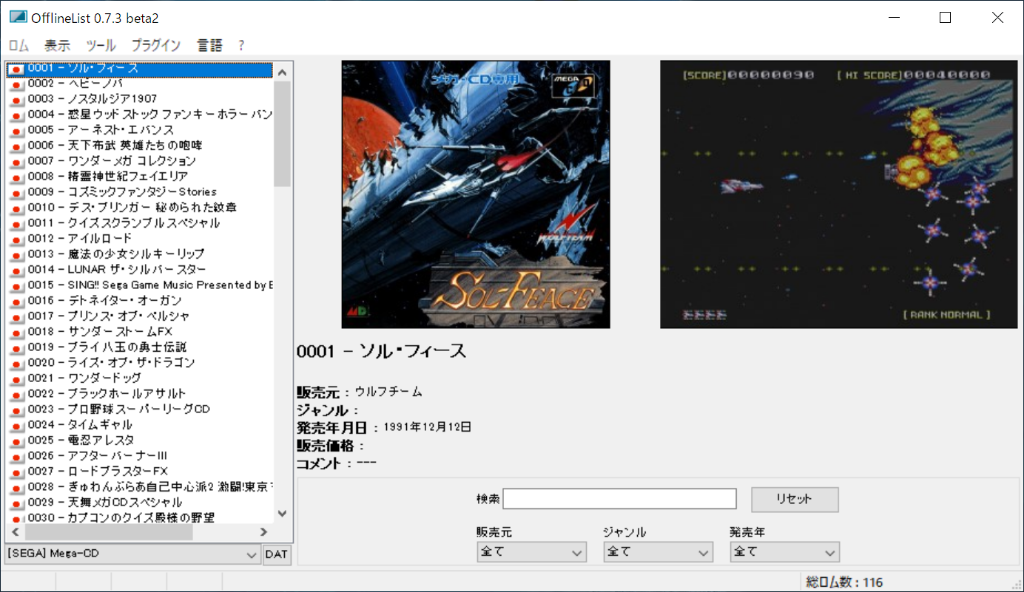The image size is (1024, 592).
Task: Click the red icon beside 0013 魔法の少女シルキーリップ
Action: 16,255
